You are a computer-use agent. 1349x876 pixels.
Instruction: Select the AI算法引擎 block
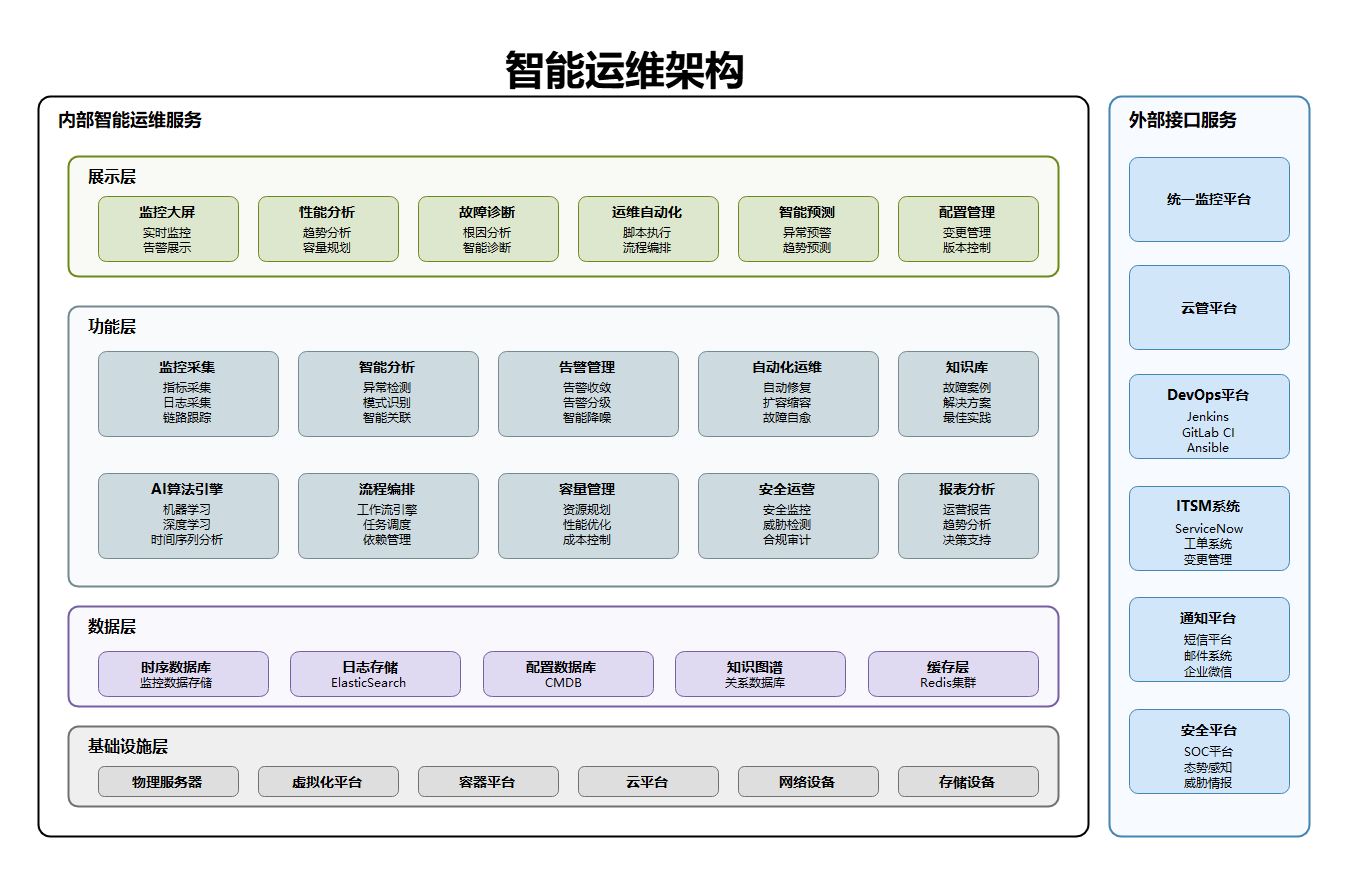coord(188,516)
